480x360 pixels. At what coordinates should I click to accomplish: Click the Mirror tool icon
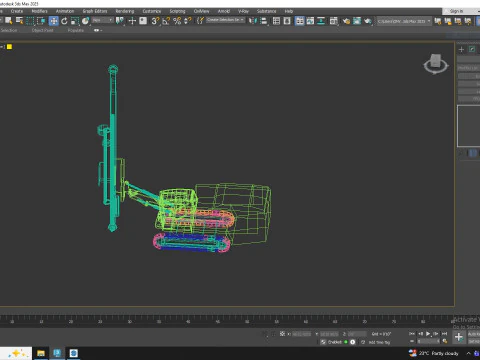click(x=252, y=21)
